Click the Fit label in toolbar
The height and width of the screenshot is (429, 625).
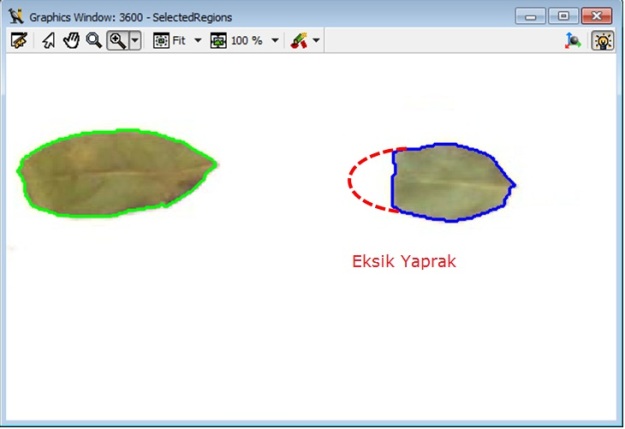click(x=179, y=40)
